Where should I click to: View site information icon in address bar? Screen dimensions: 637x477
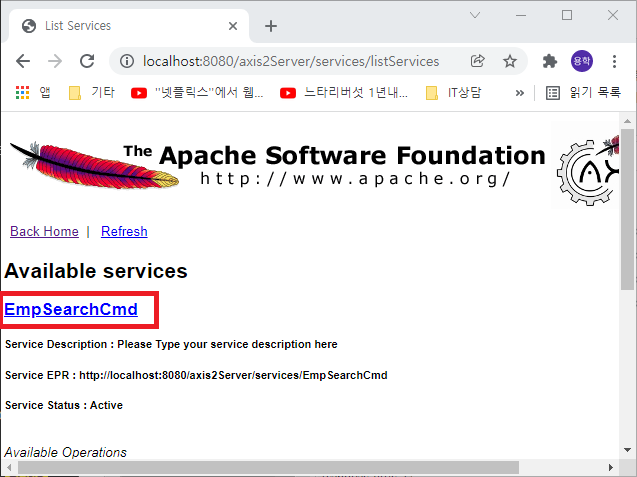tap(127, 61)
